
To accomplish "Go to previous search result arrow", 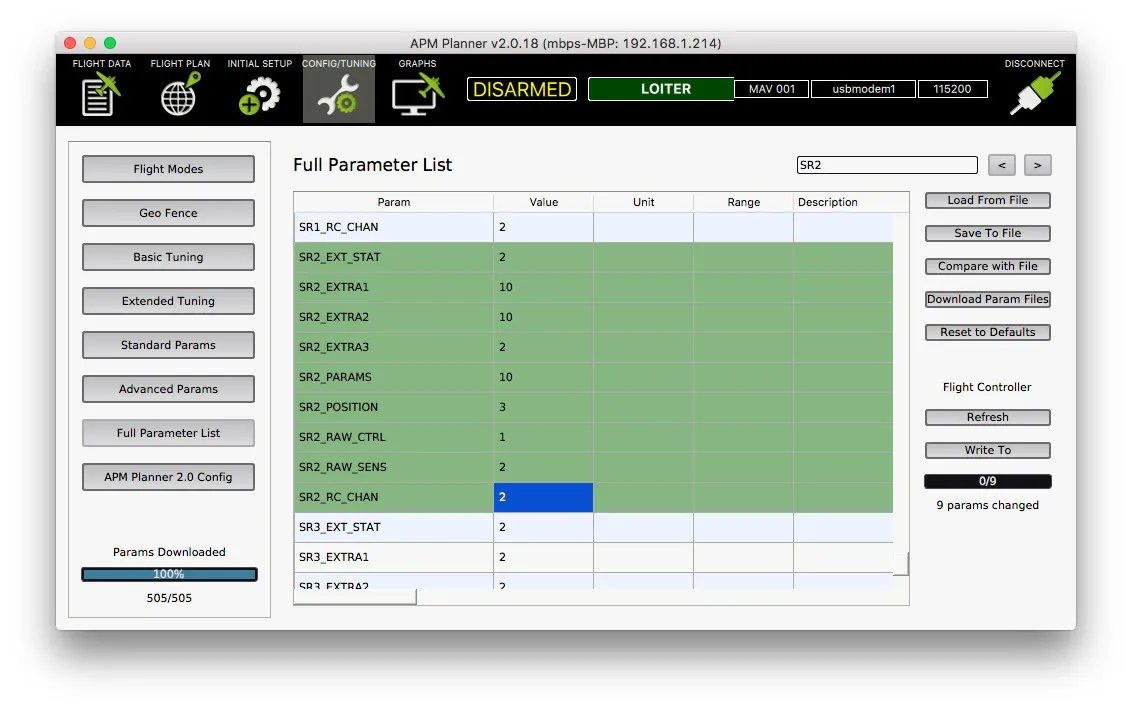I will click(1002, 165).
